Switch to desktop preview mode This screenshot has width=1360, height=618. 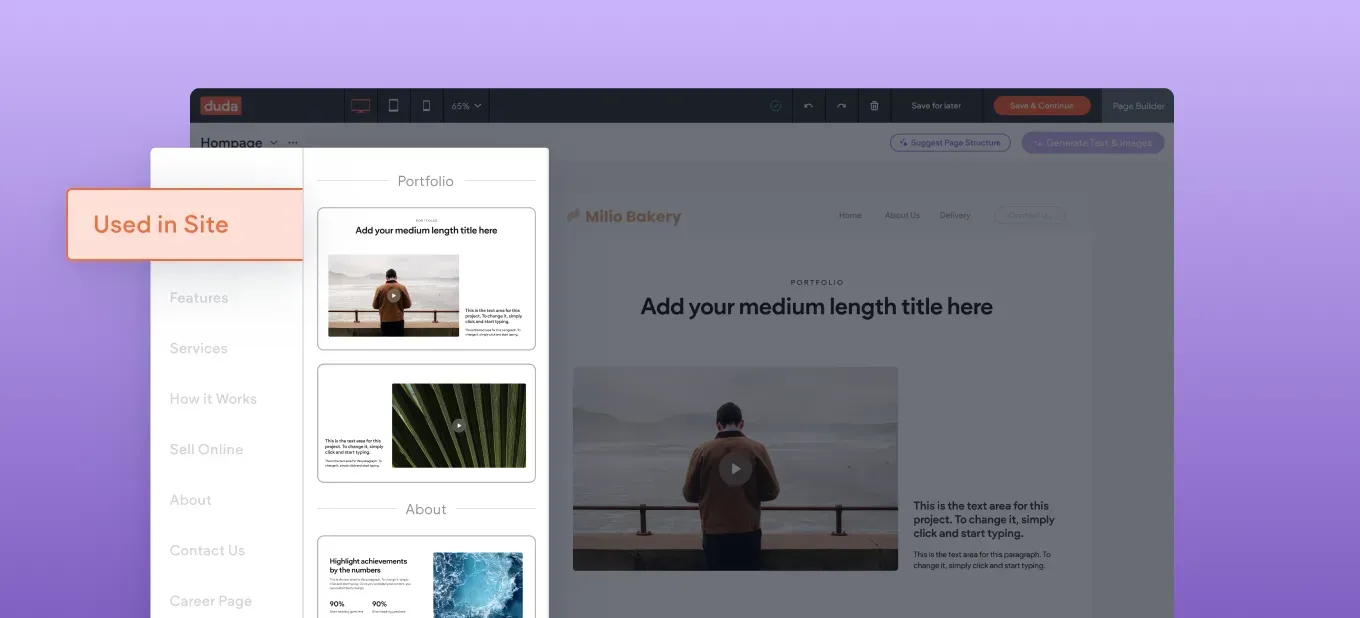pyautogui.click(x=360, y=106)
